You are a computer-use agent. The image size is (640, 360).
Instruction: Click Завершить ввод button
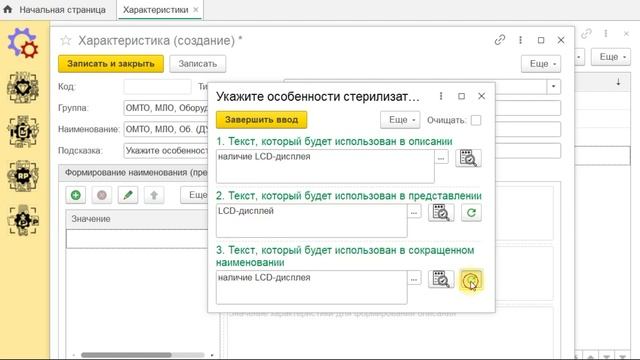coord(261,120)
